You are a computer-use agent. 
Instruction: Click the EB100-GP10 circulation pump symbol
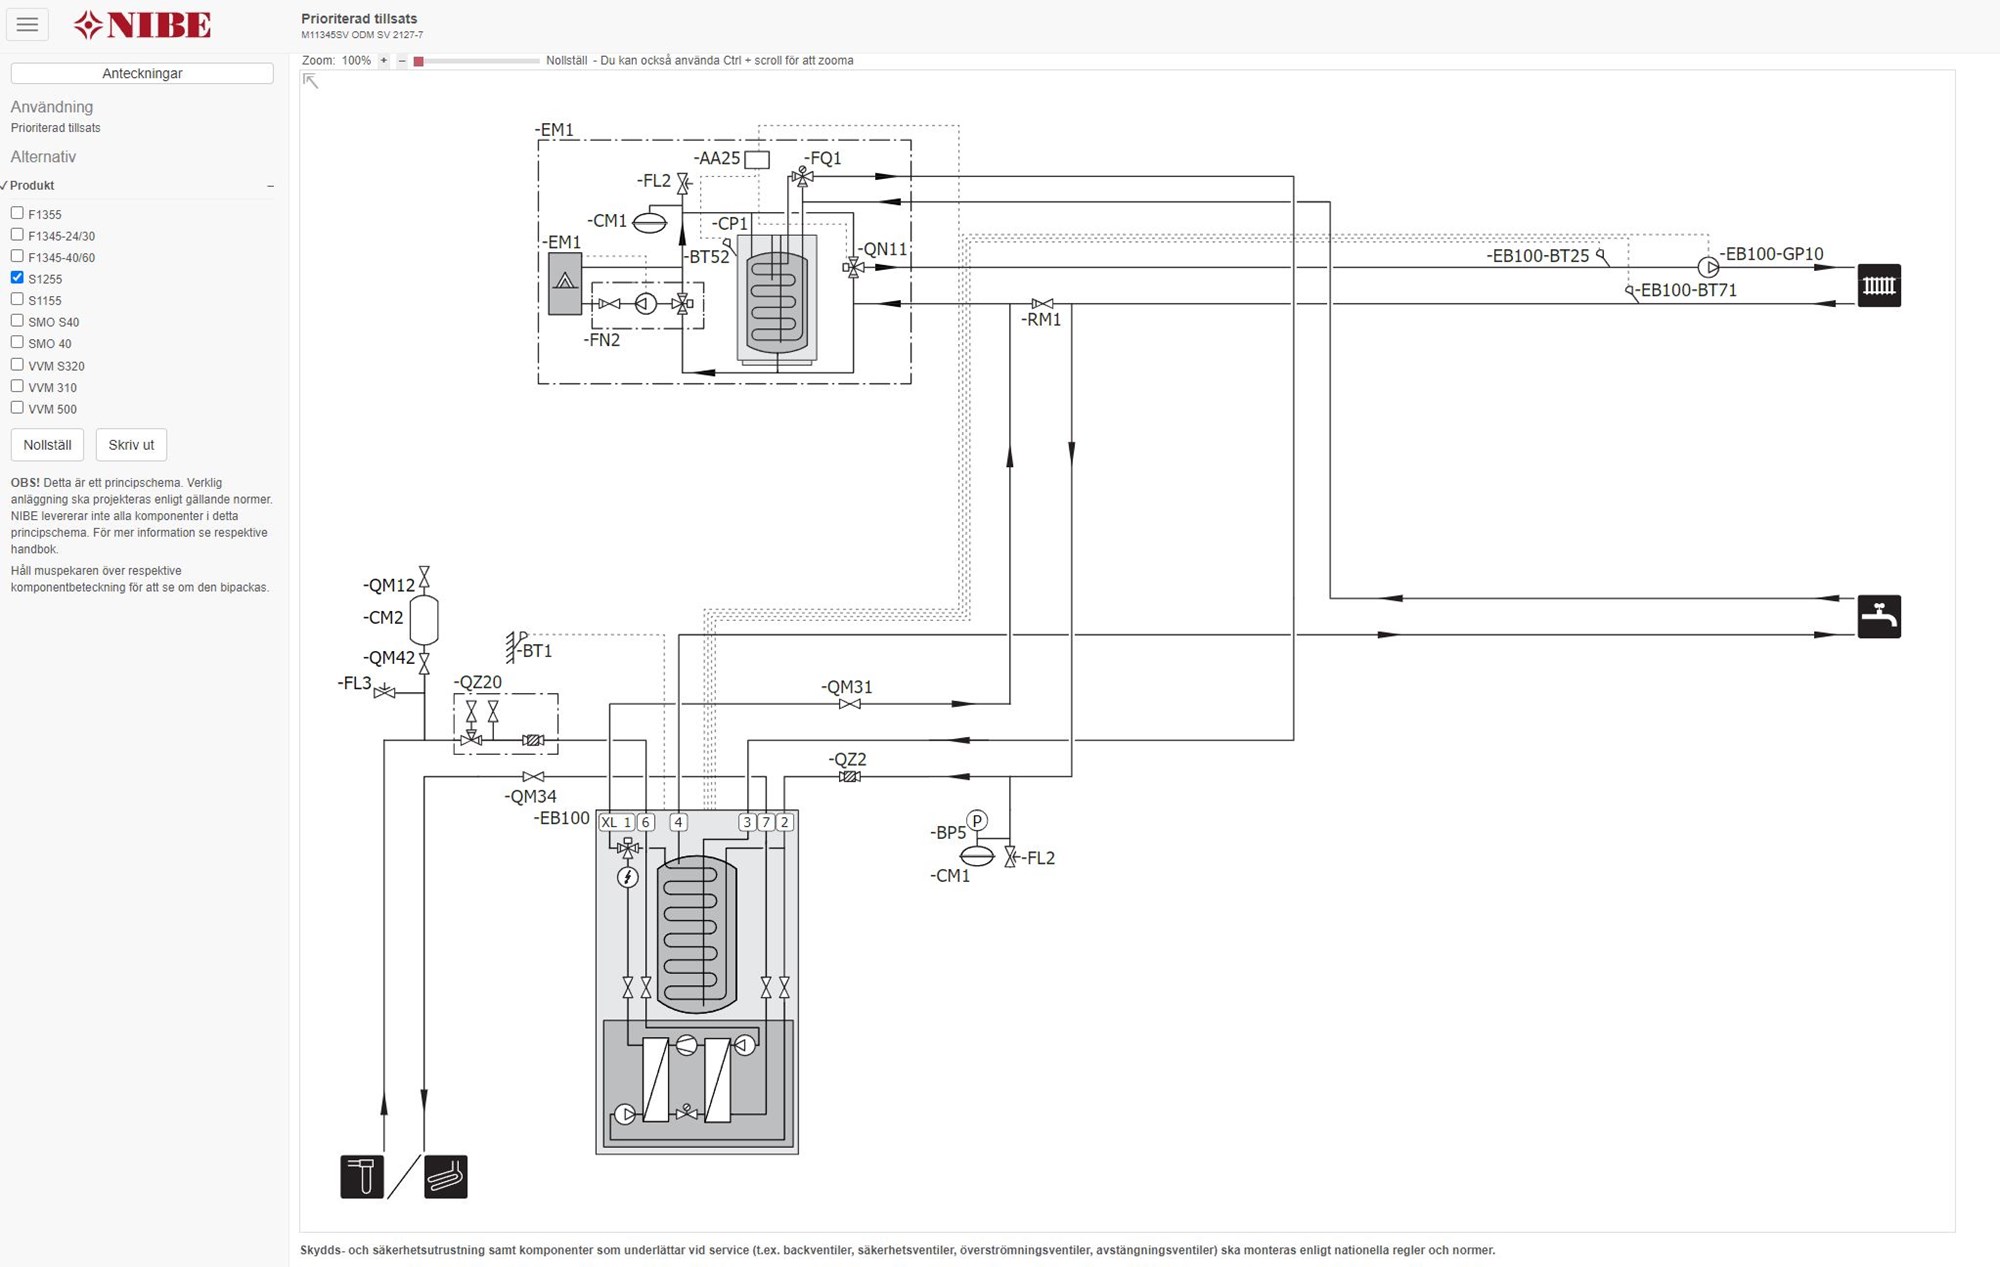coord(1708,267)
